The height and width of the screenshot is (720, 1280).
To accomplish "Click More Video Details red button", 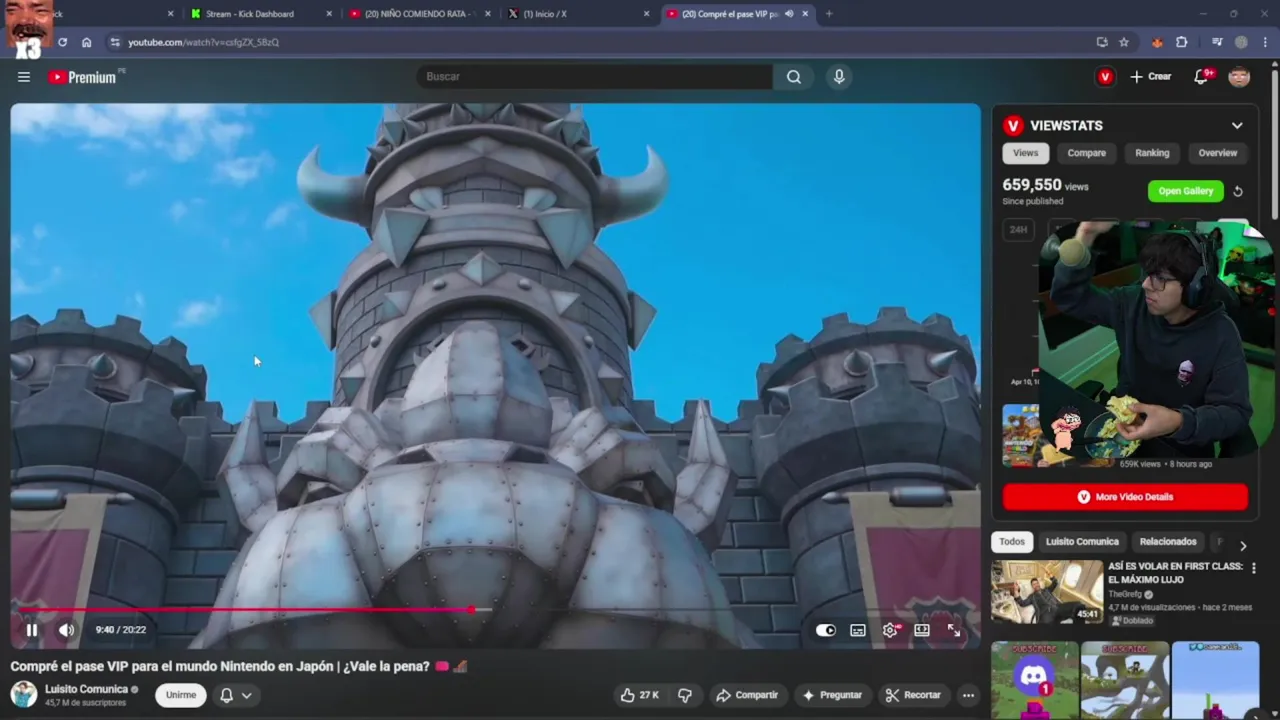I will click(x=1125, y=497).
